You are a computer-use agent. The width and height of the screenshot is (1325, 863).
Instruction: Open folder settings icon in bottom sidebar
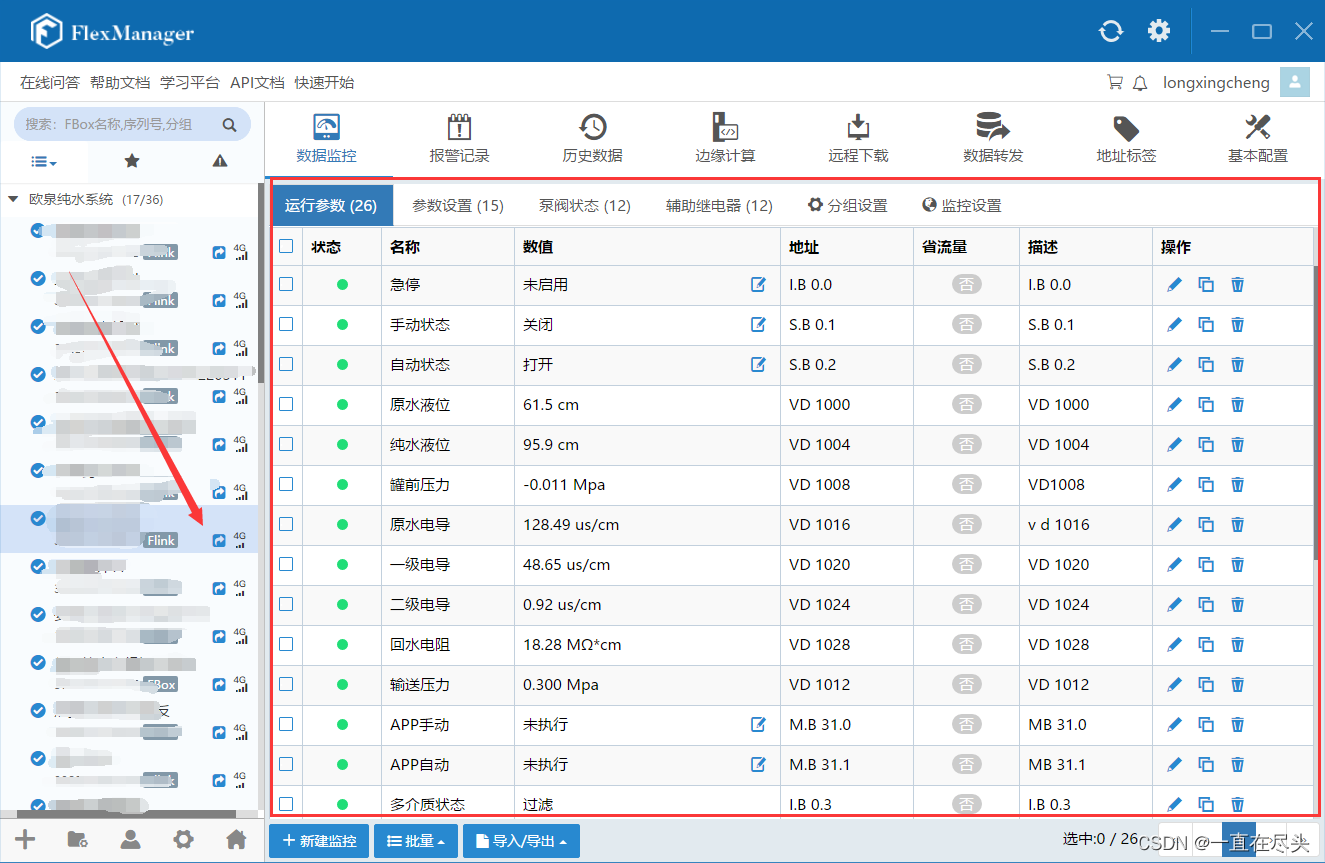[77, 839]
